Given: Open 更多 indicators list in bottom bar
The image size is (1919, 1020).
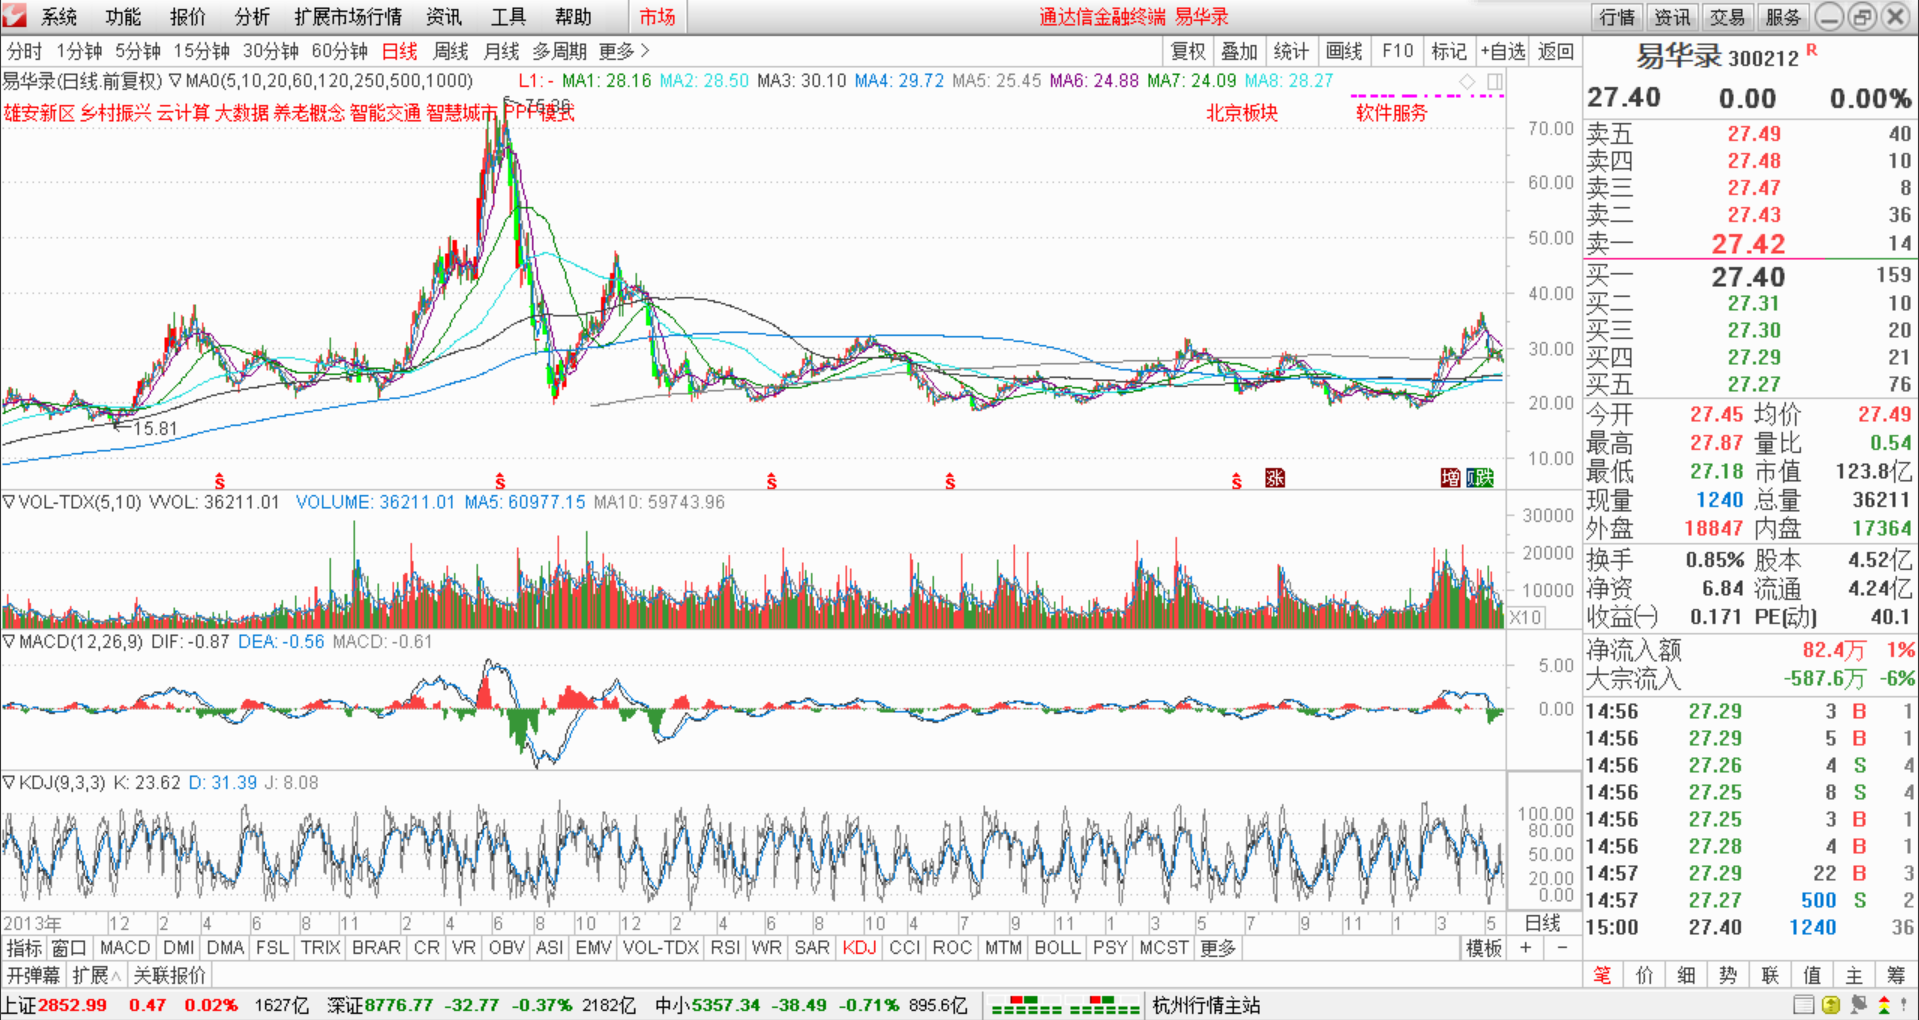Looking at the screenshot, I should click(x=1218, y=947).
